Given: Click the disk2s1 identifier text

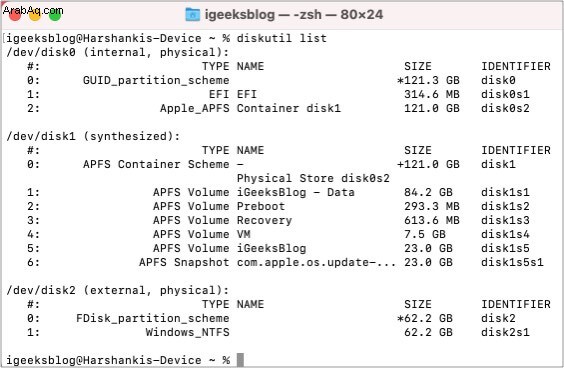Looking at the screenshot, I should point(505,332).
